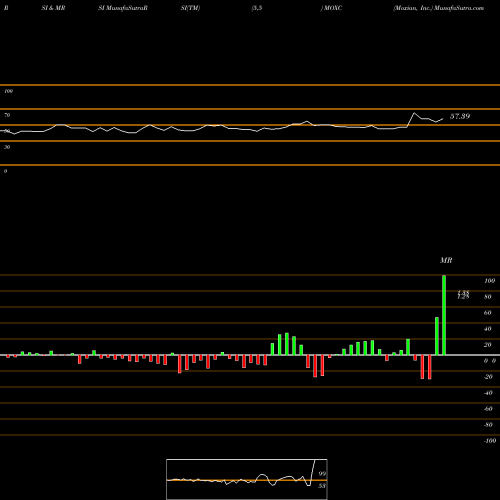
Task: Click the 80 label on the MR axis
Action: [x=488, y=297]
